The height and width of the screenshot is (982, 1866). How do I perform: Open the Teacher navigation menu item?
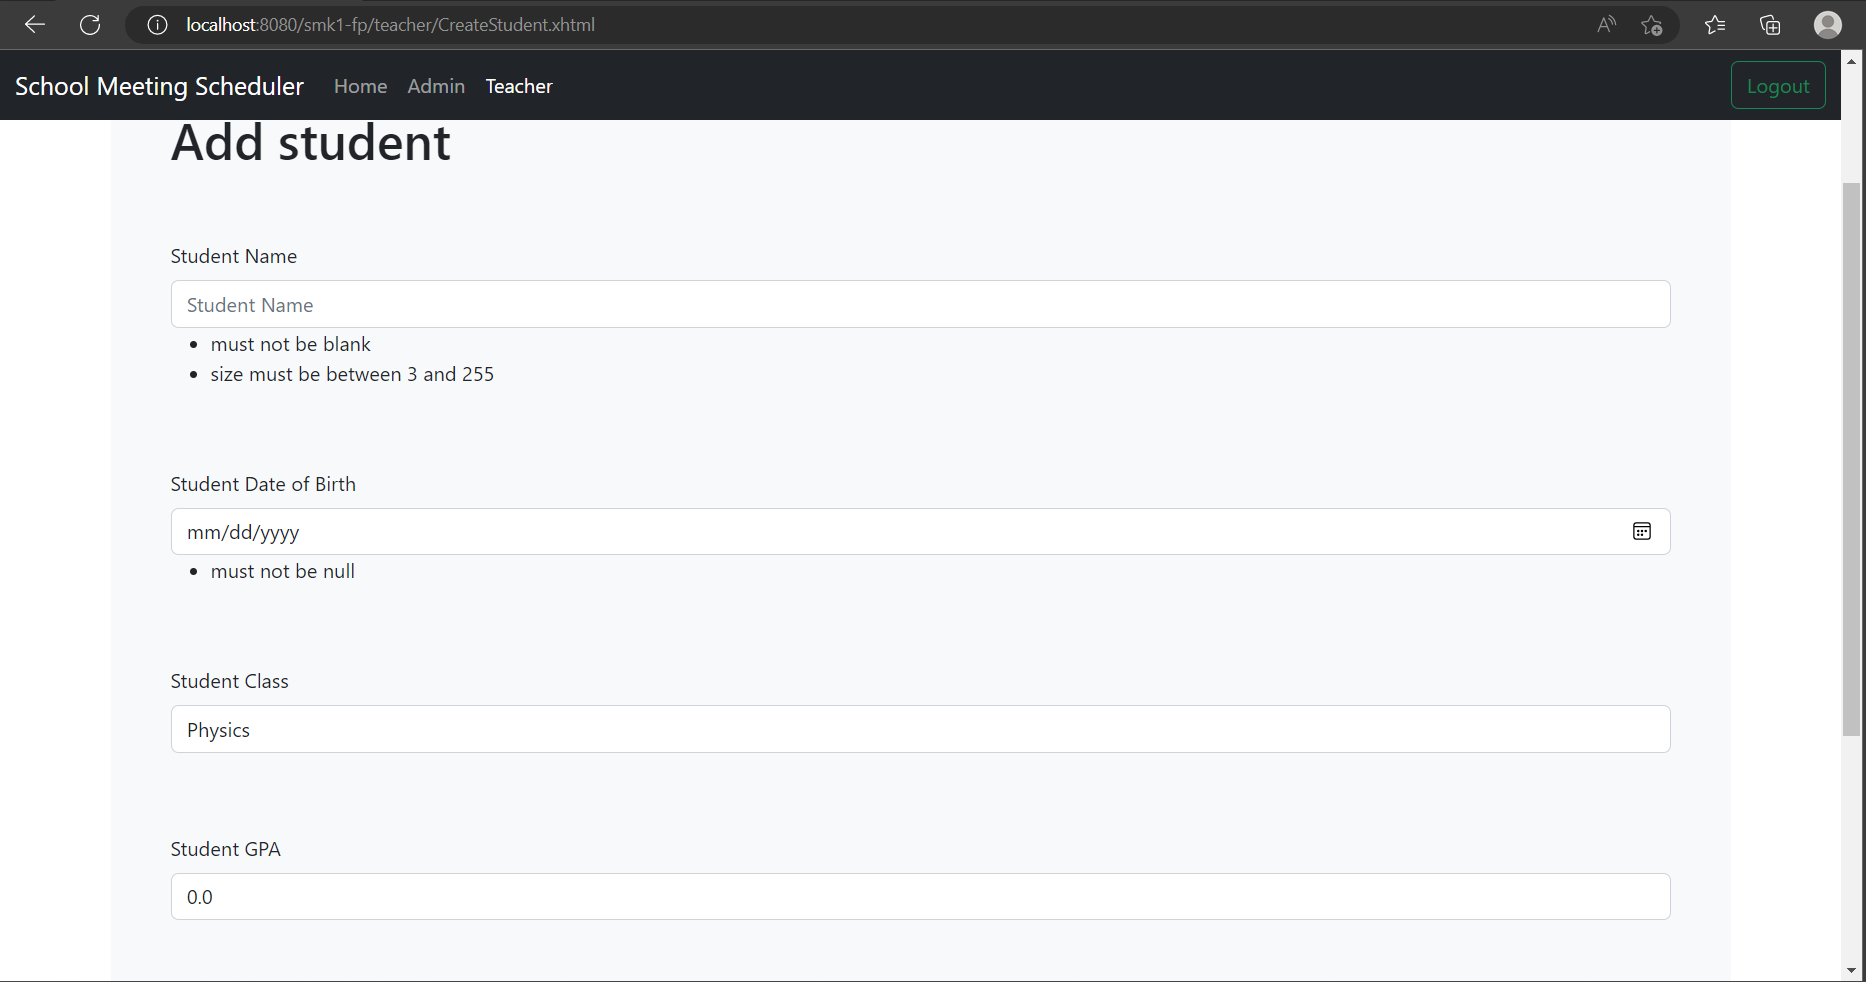518,86
